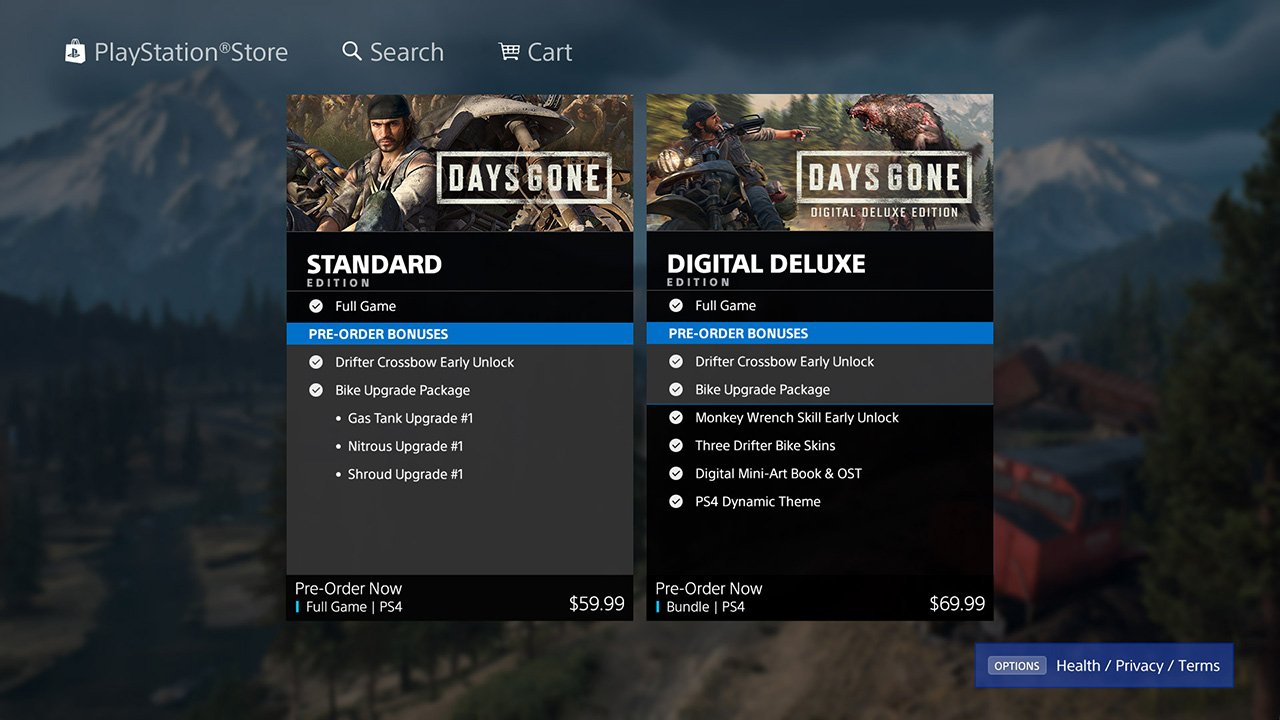The image size is (1280, 720).
Task: Click Digital Deluxe PRE-ORDER BONUSES header
Action: [820, 333]
